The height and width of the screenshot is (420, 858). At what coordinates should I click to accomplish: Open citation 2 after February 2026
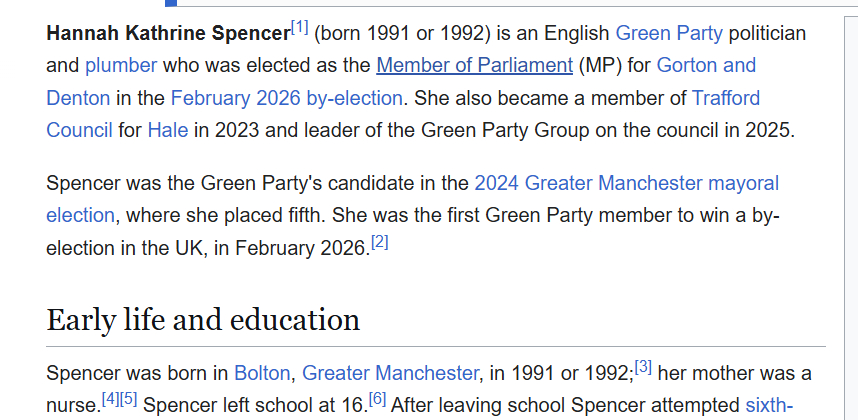point(379,241)
